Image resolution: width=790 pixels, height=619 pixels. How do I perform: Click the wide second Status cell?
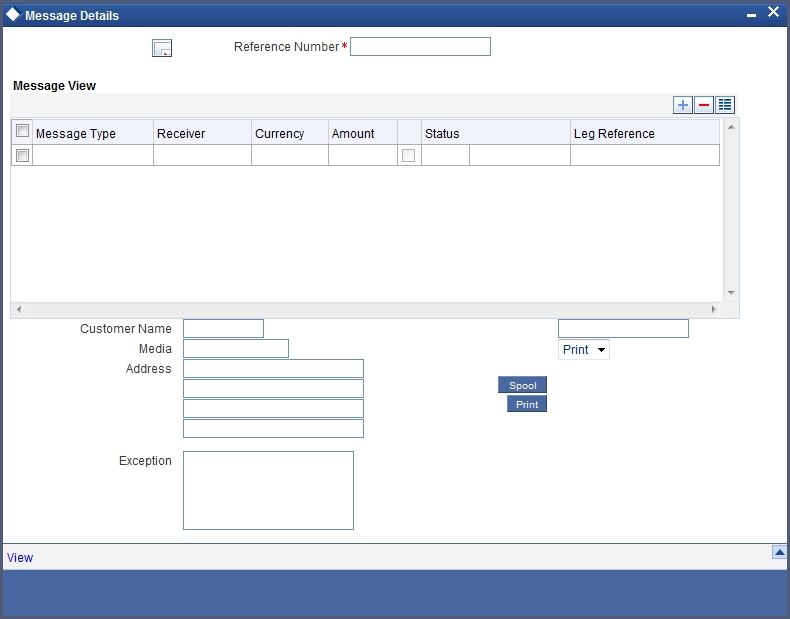pos(520,155)
